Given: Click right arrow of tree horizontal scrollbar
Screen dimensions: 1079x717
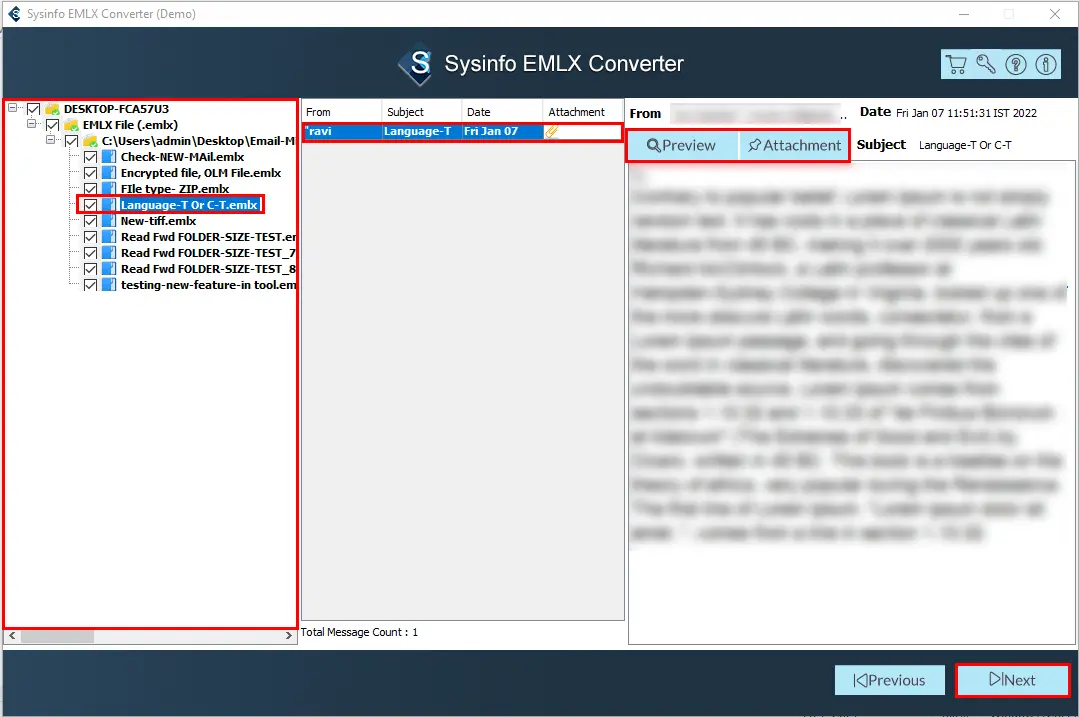Looking at the screenshot, I should coord(289,636).
